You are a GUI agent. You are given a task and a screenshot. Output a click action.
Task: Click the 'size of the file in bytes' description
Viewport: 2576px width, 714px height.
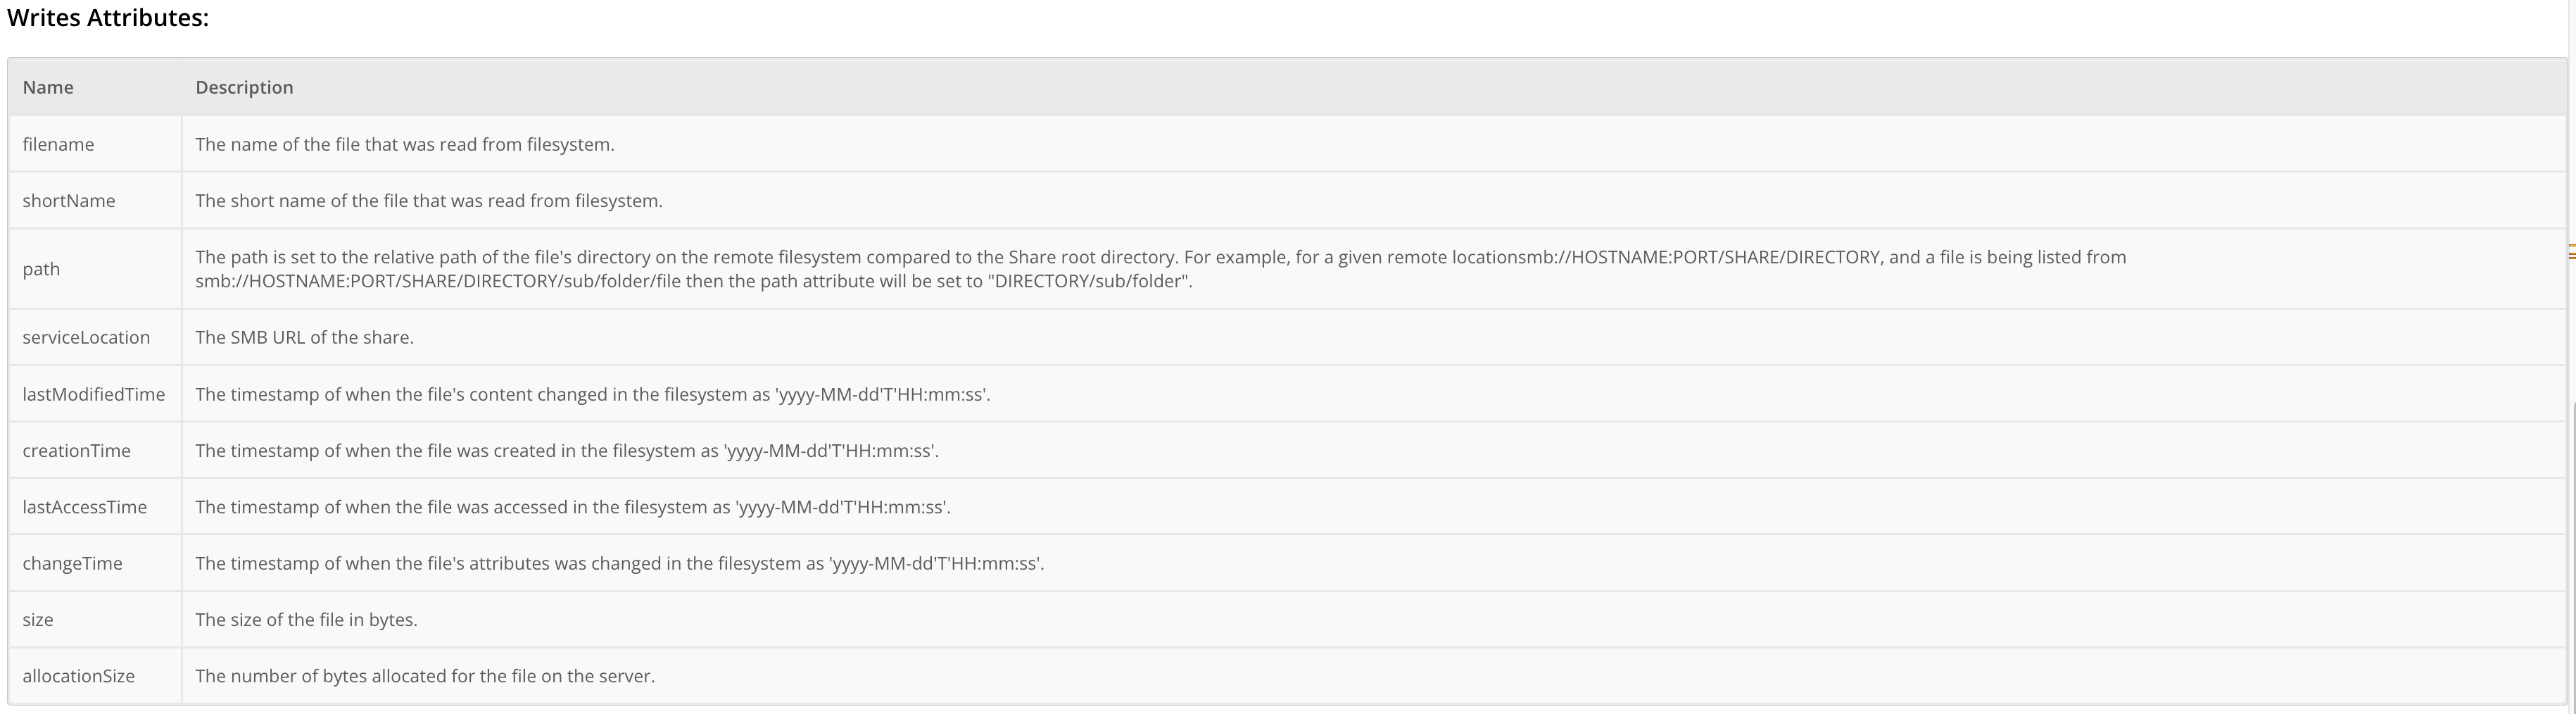click(x=306, y=620)
